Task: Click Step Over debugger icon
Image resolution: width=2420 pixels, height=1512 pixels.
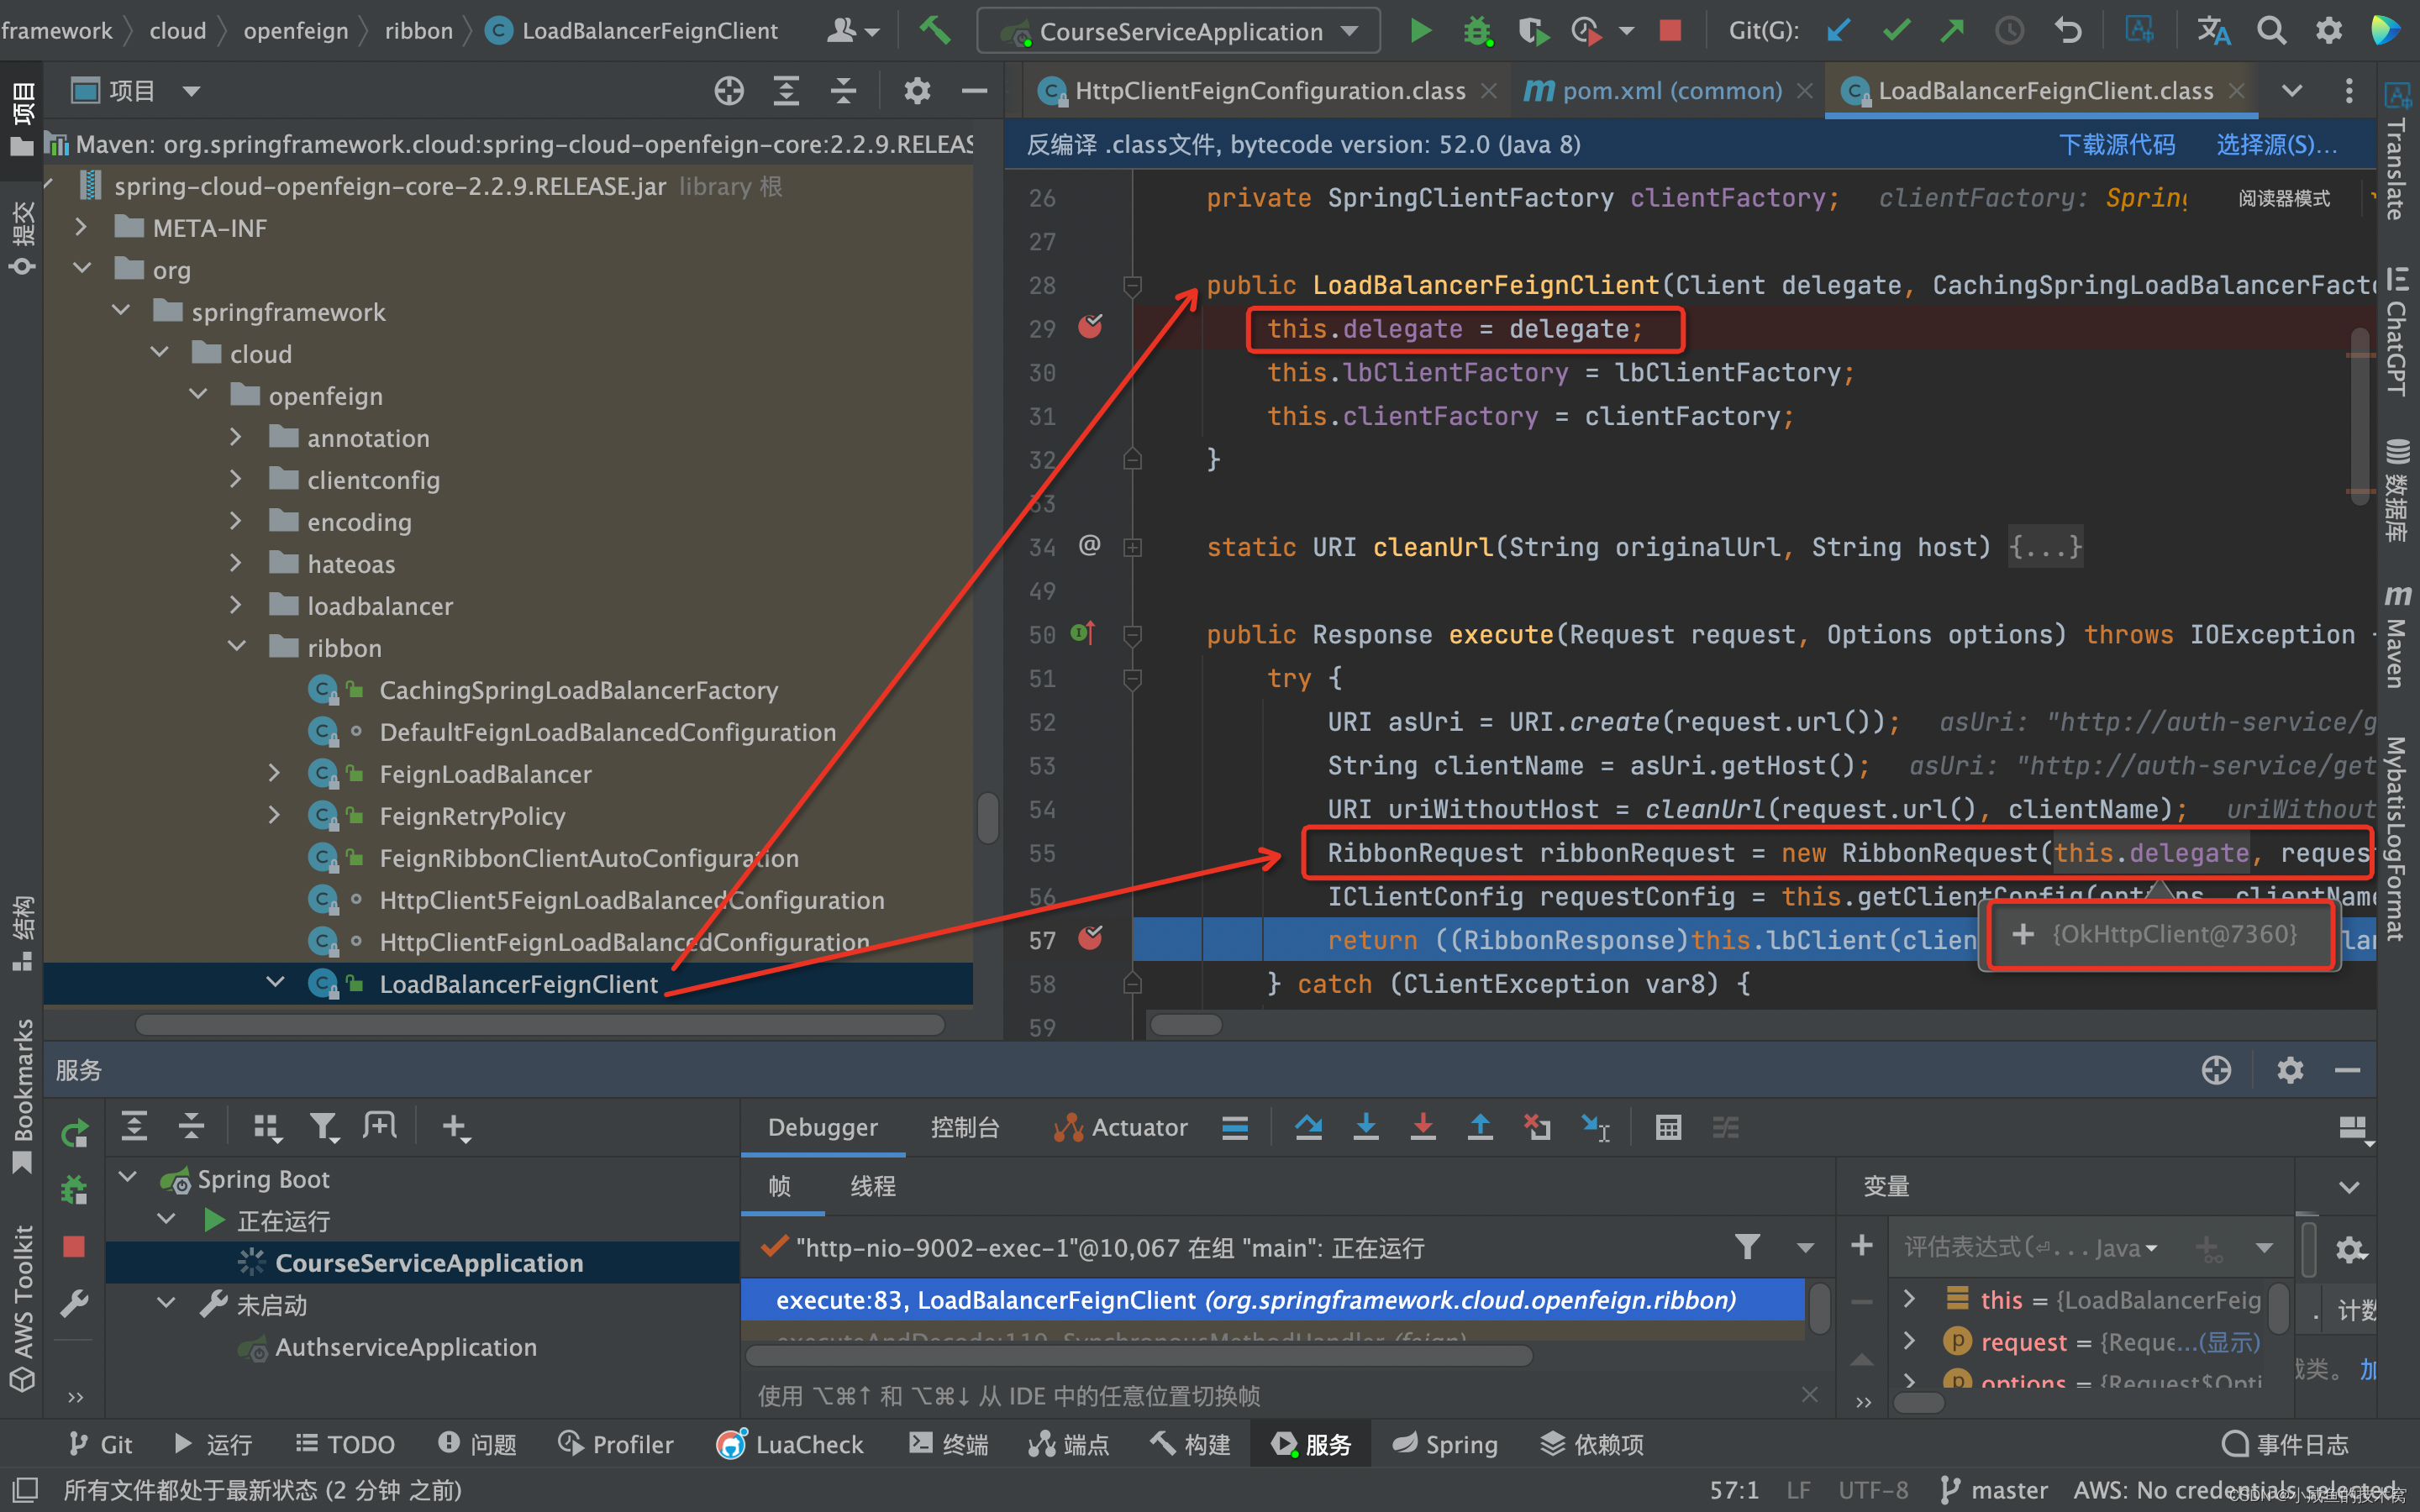Action: (1308, 1127)
